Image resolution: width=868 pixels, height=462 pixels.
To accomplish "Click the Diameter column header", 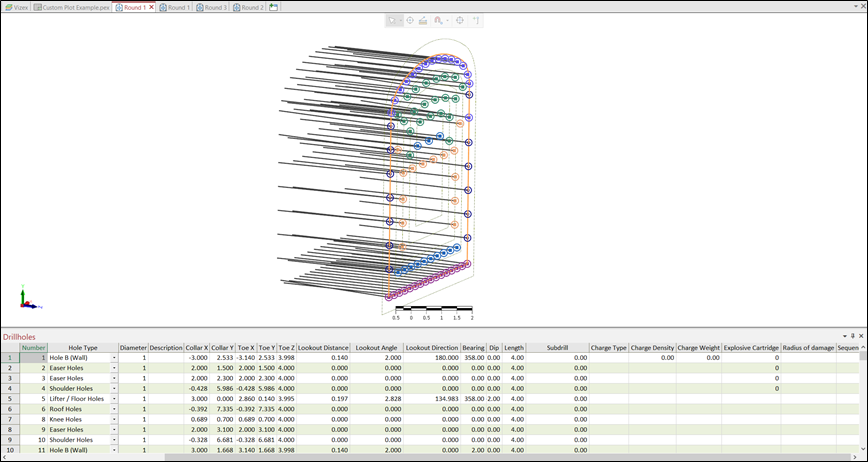I will (133, 347).
